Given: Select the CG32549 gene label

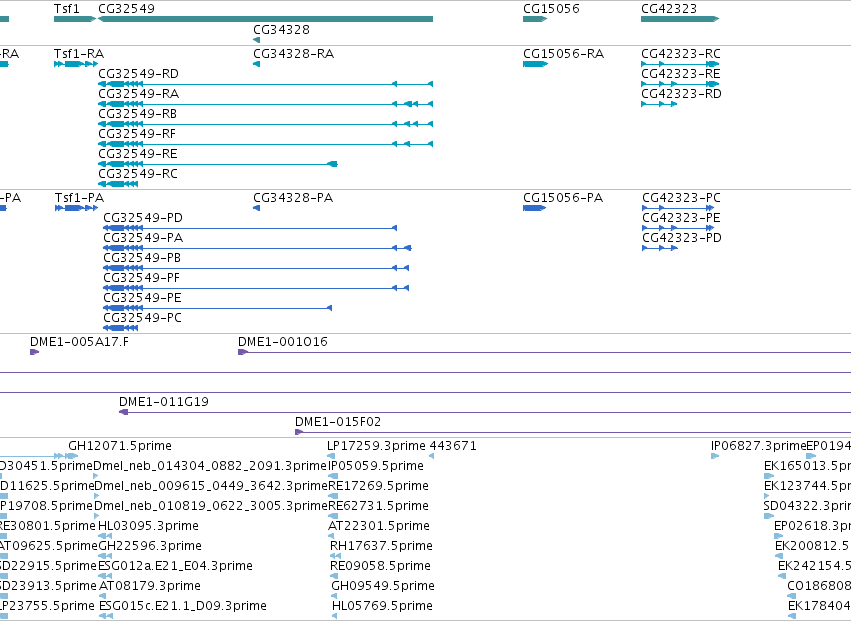Looking at the screenshot, I should [126, 9].
